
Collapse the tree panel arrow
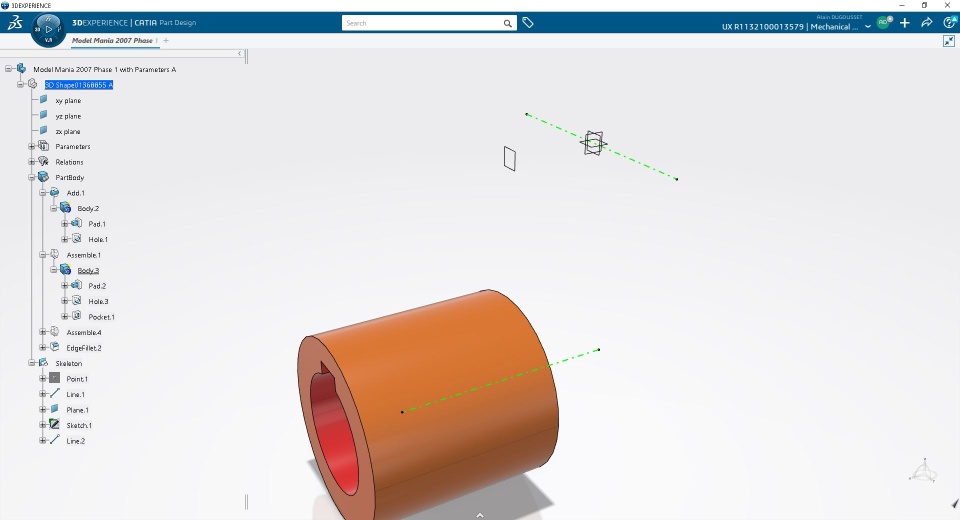pos(240,54)
